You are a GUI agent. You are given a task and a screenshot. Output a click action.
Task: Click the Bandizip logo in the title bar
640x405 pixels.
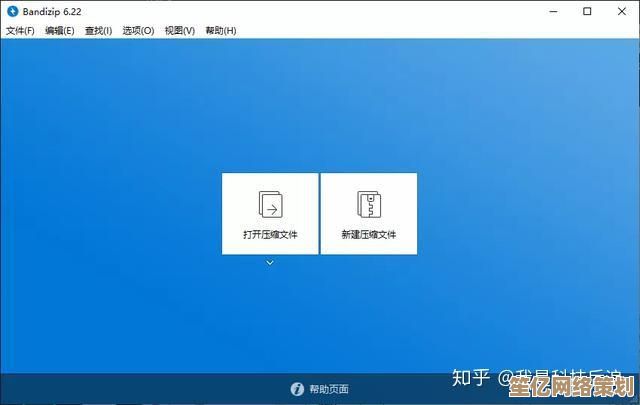(13, 11)
